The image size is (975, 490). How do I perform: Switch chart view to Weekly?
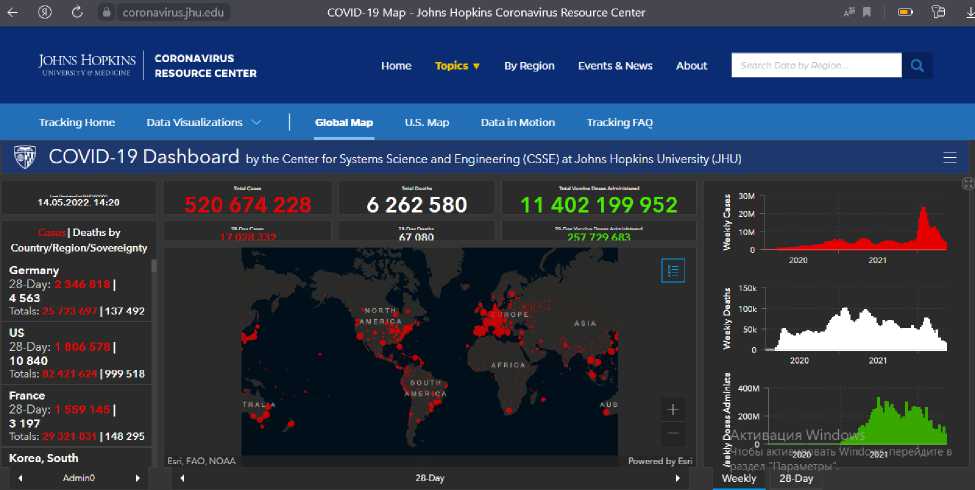coord(739,479)
